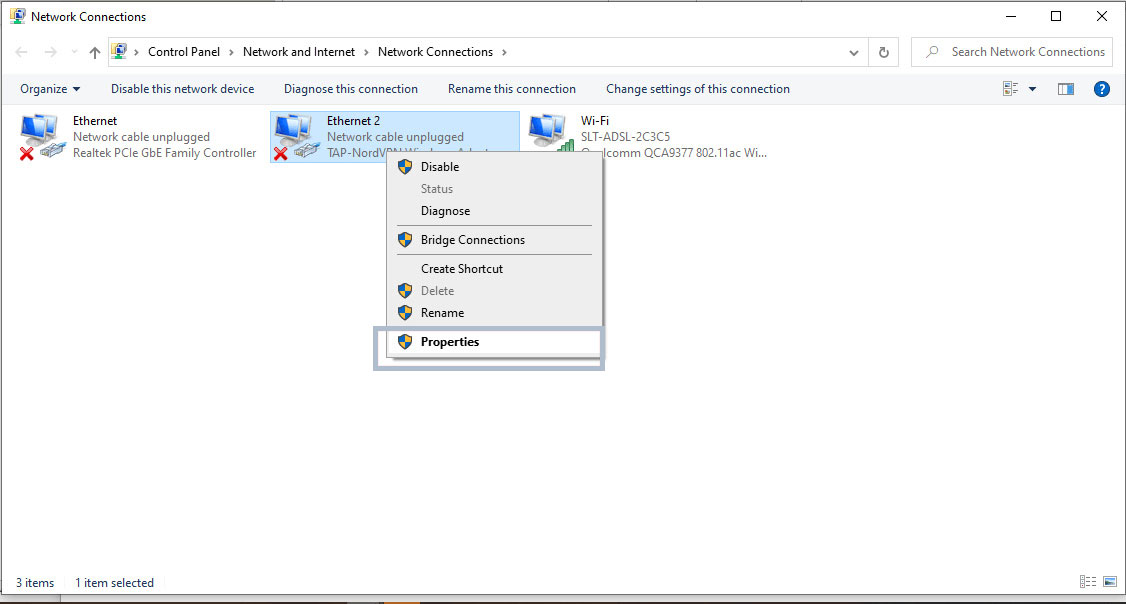Click Disable this network device
Screen dimensions: 1126x604
coord(182,89)
